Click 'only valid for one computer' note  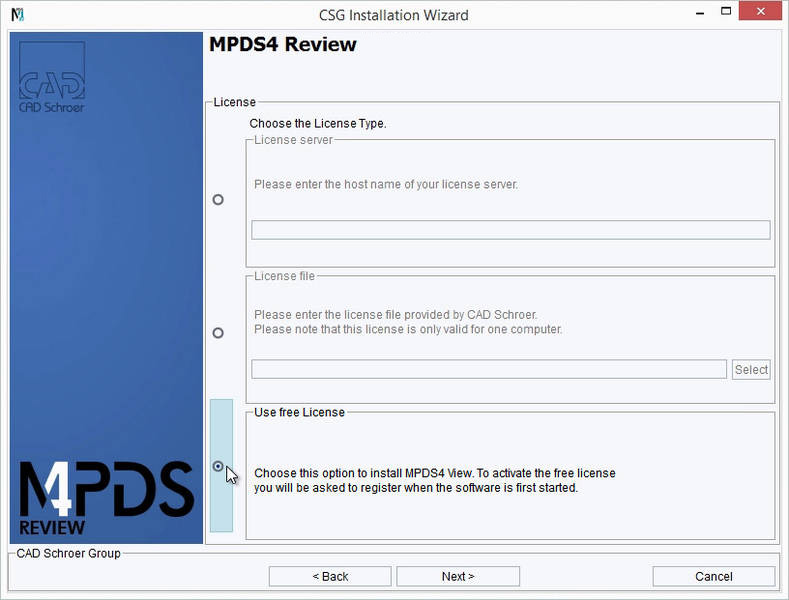point(408,329)
